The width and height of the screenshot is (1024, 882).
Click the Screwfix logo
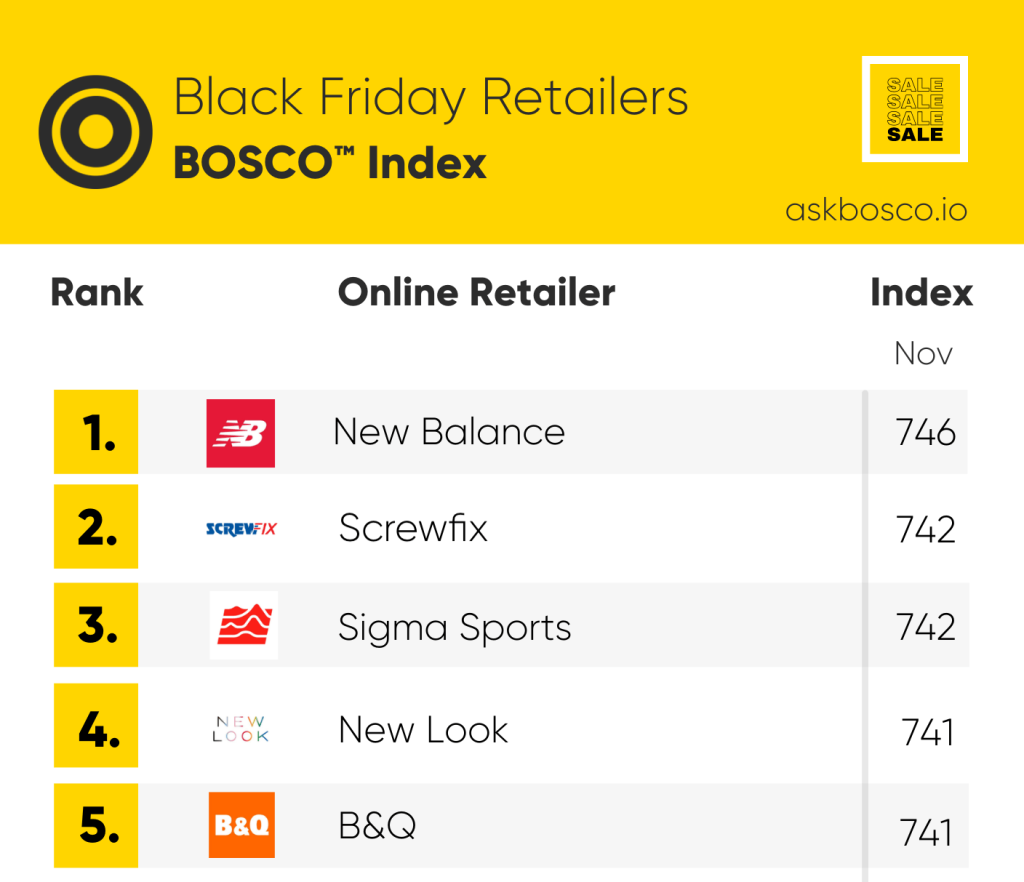click(240, 529)
